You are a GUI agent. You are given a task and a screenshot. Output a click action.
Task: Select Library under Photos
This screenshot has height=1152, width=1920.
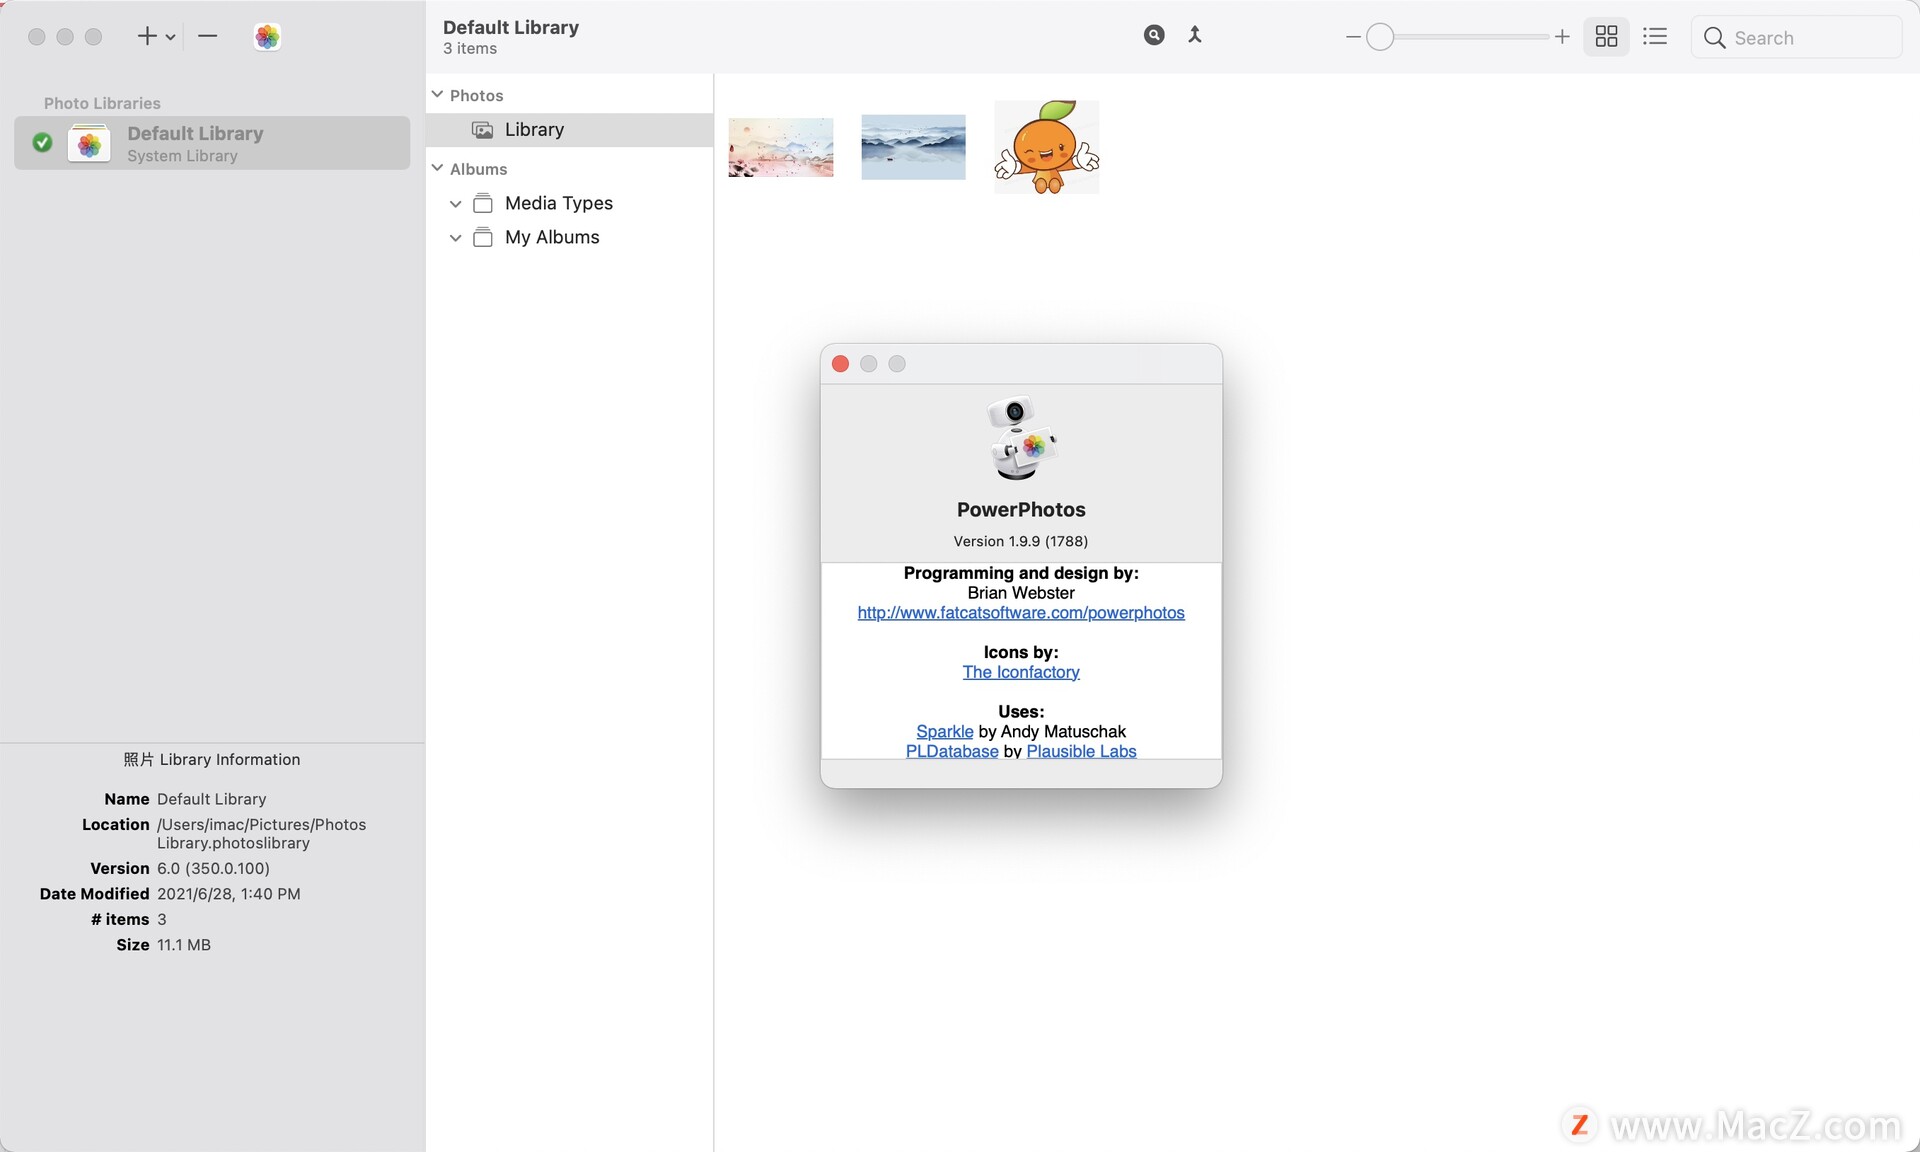coord(569,130)
